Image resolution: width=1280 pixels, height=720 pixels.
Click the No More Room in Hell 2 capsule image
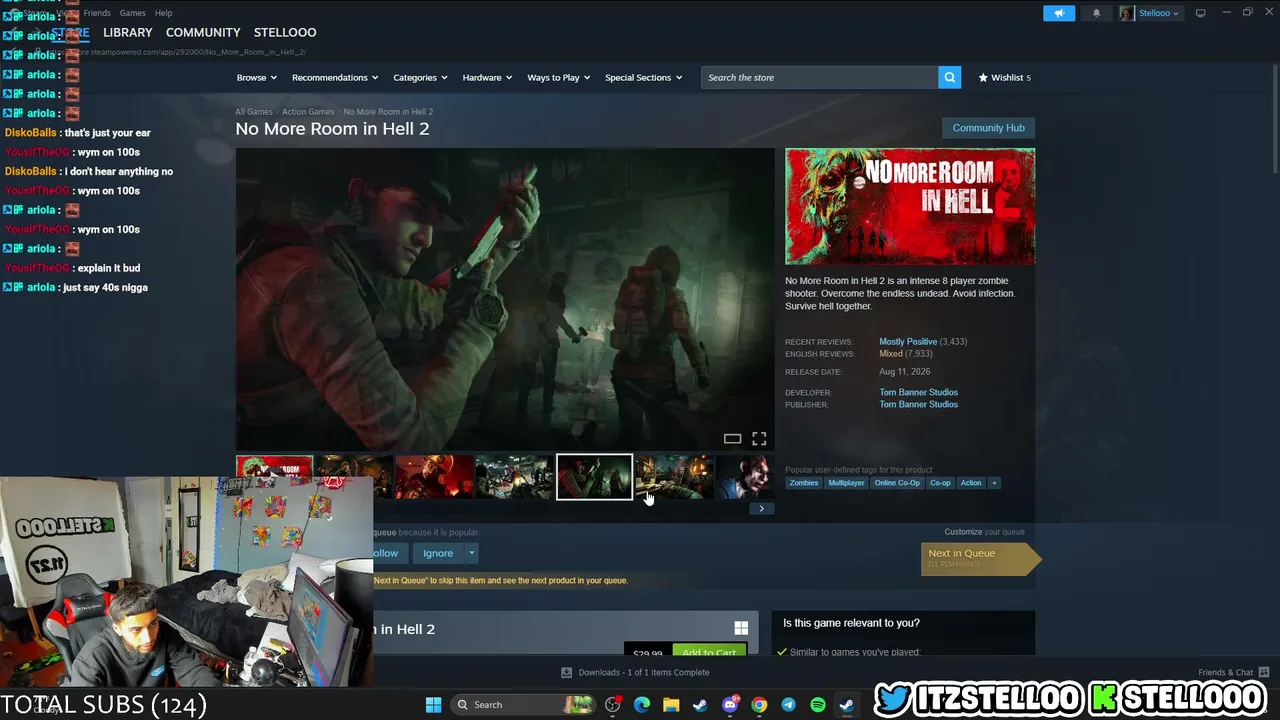910,206
